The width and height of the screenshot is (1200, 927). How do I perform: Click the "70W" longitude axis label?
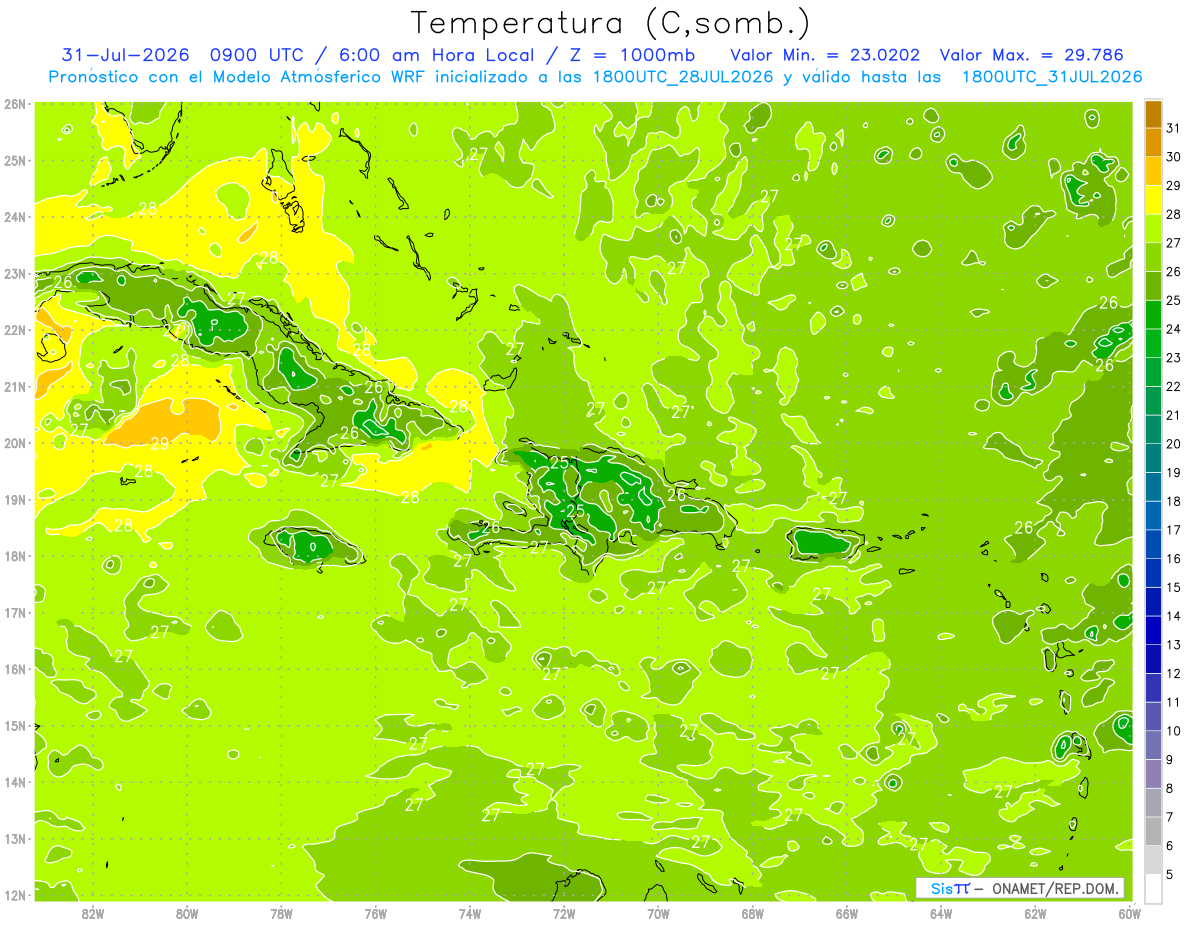(658, 913)
